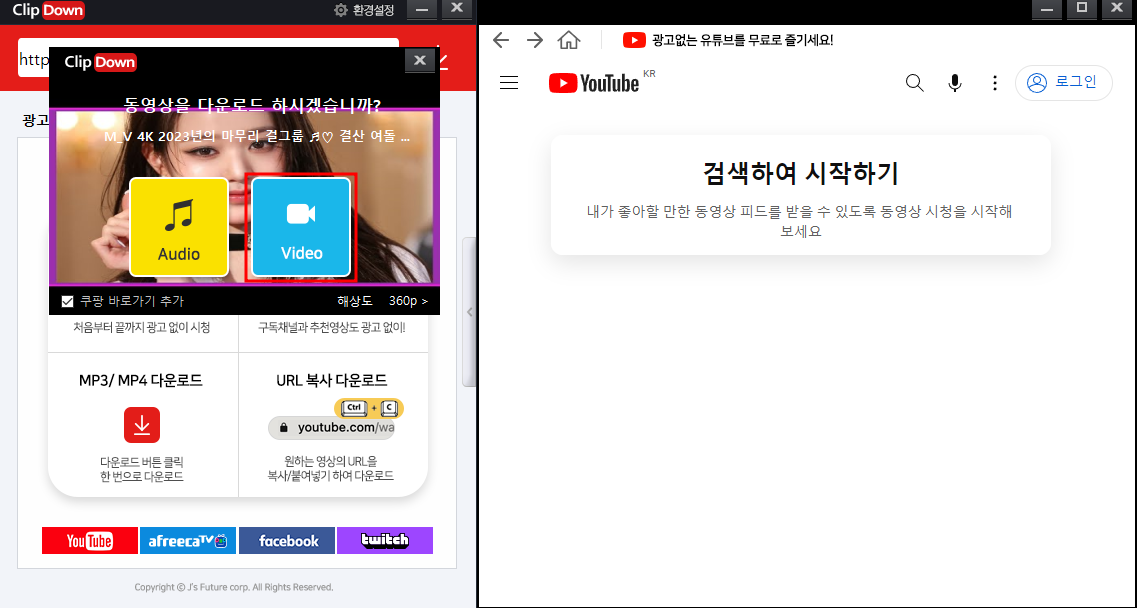The width and height of the screenshot is (1137, 610).
Task: Click the red MP3/MP4 download icon
Action: pos(141,424)
